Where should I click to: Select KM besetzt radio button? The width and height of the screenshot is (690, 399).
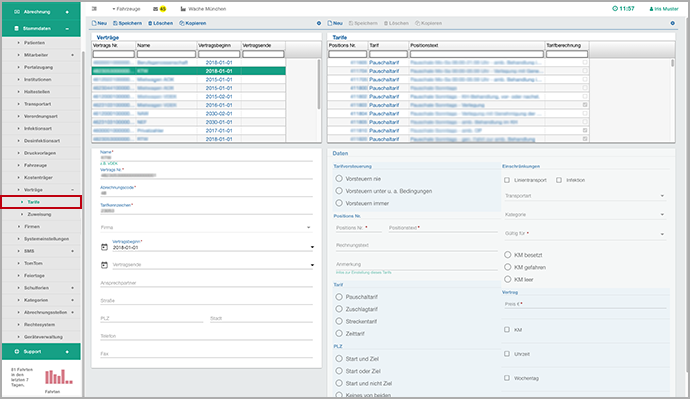508,255
